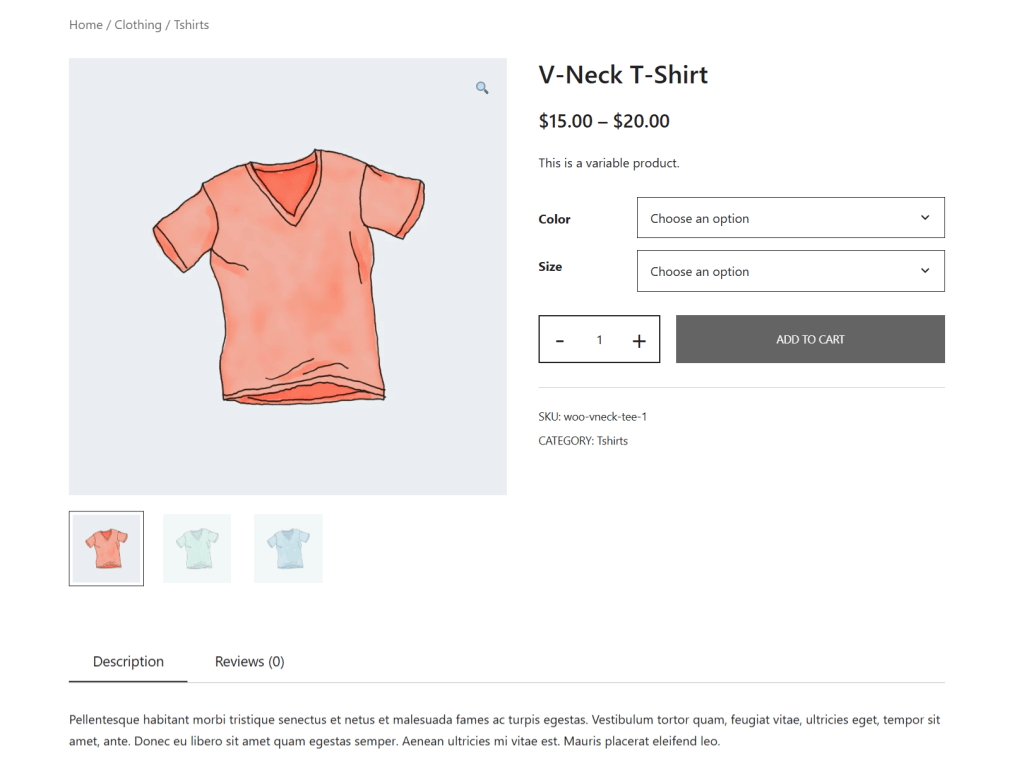1024x759 pixels.
Task: Open the Reviews (0) tab
Action: [x=248, y=661]
